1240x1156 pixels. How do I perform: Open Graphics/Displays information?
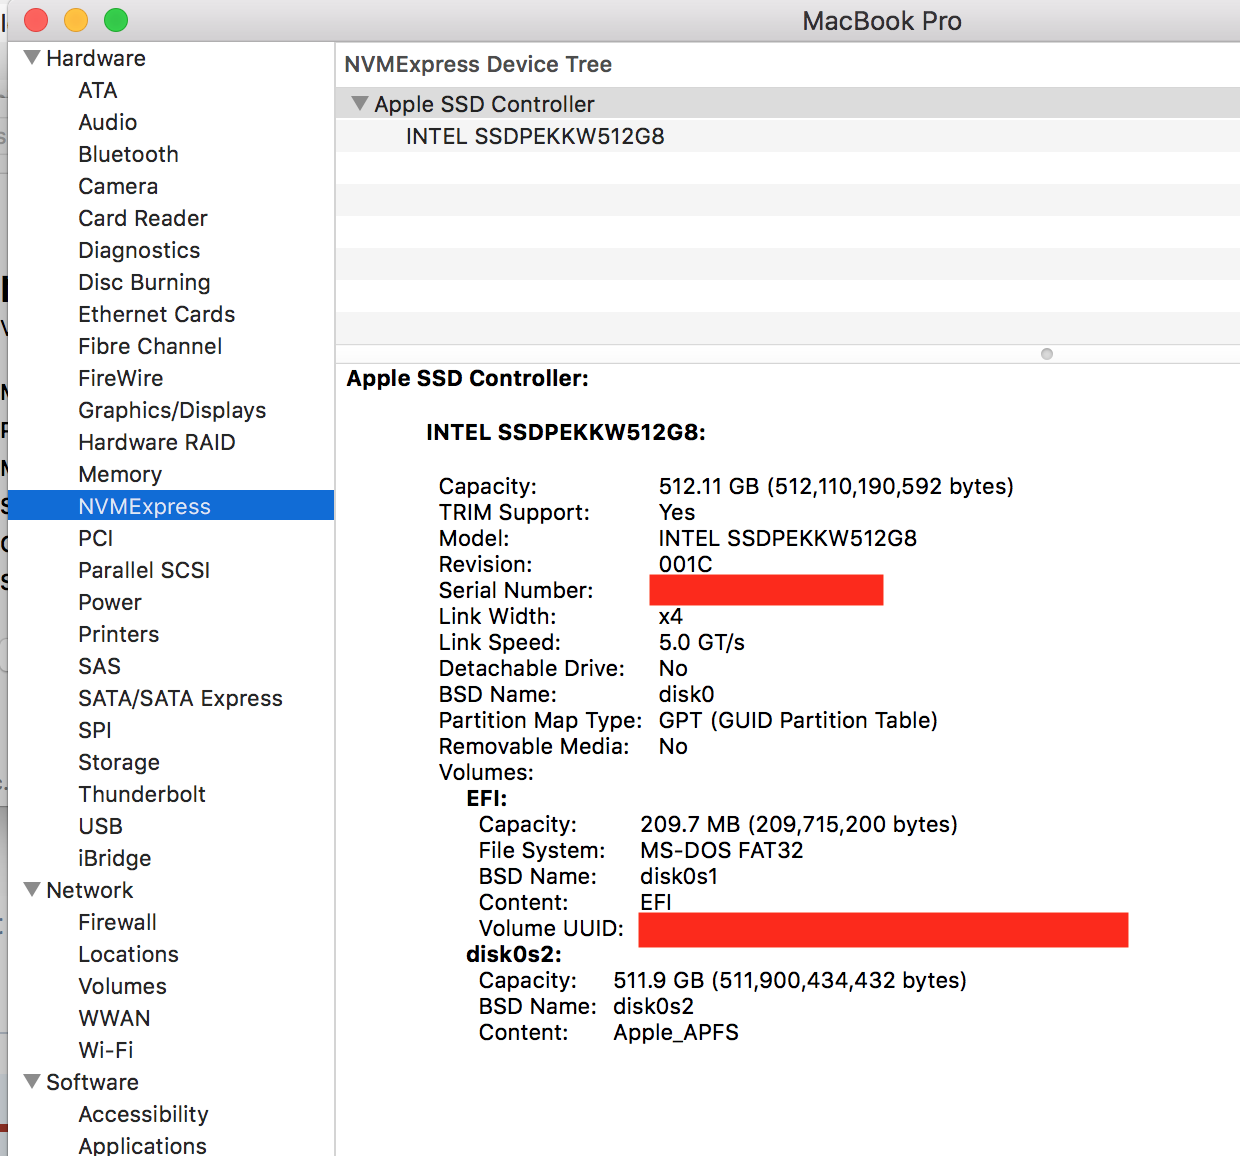(x=172, y=410)
